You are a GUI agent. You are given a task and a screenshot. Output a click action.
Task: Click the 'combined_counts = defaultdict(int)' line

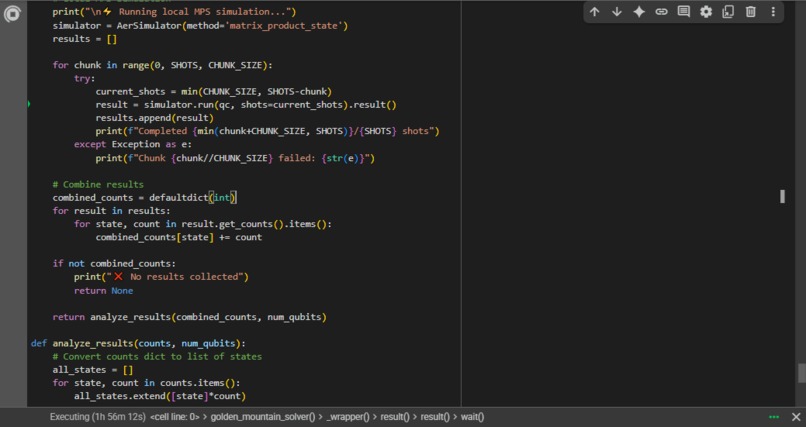pos(144,198)
